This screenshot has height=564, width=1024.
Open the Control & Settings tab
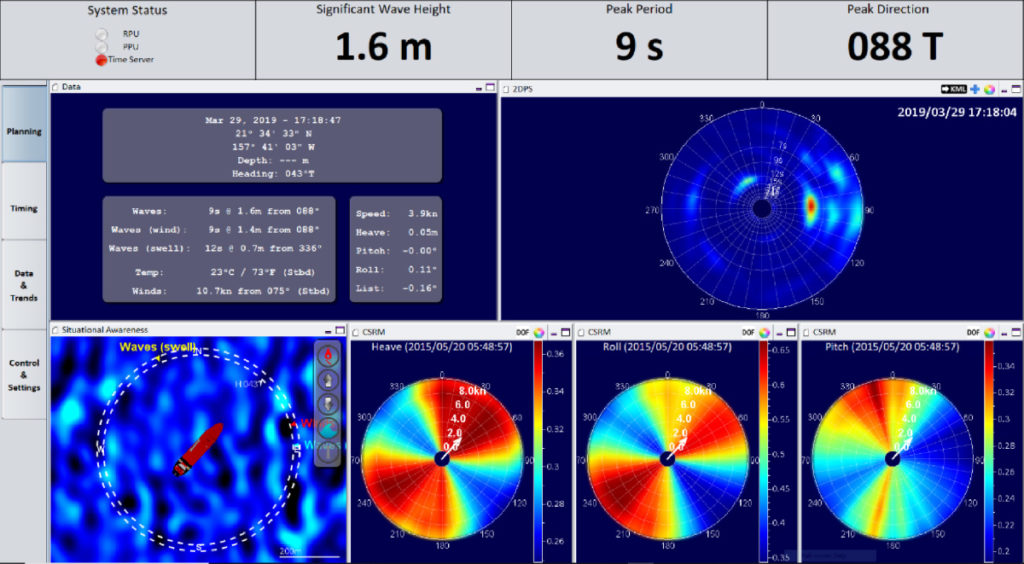(x=24, y=374)
